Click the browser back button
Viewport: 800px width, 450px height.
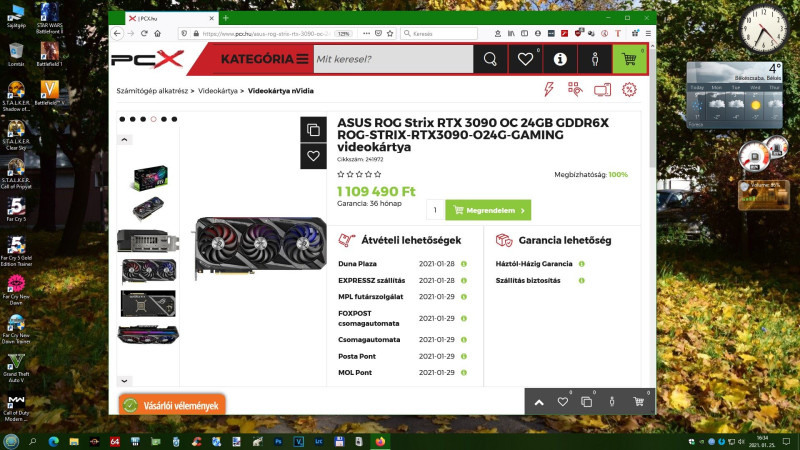click(x=117, y=34)
